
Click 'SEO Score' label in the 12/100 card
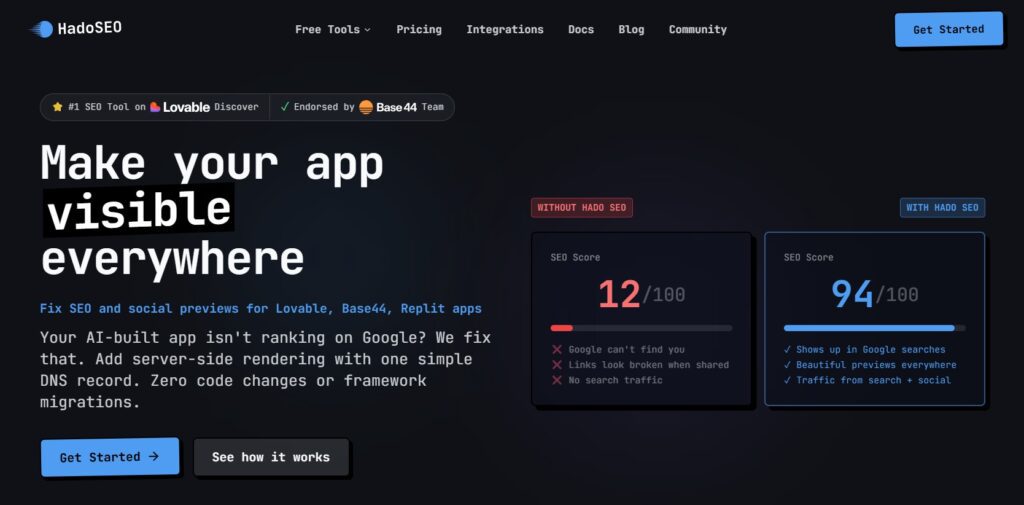tap(575, 257)
